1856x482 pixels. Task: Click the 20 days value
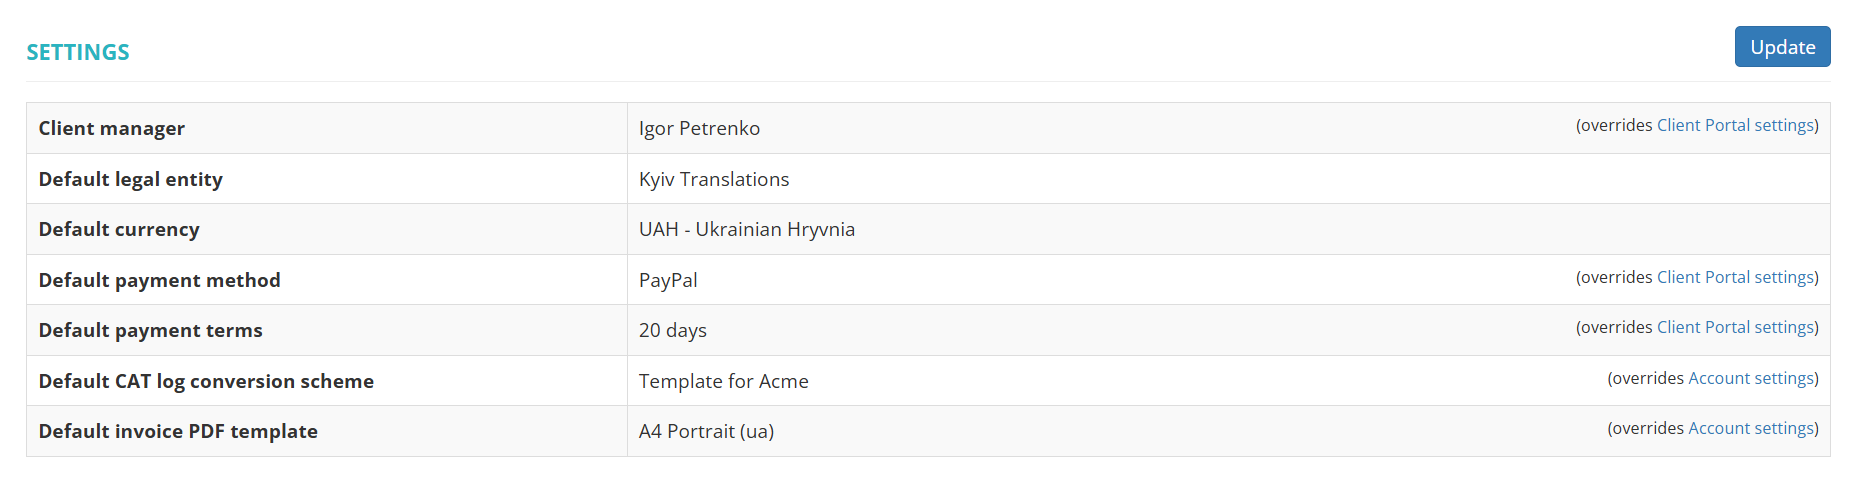click(x=673, y=330)
